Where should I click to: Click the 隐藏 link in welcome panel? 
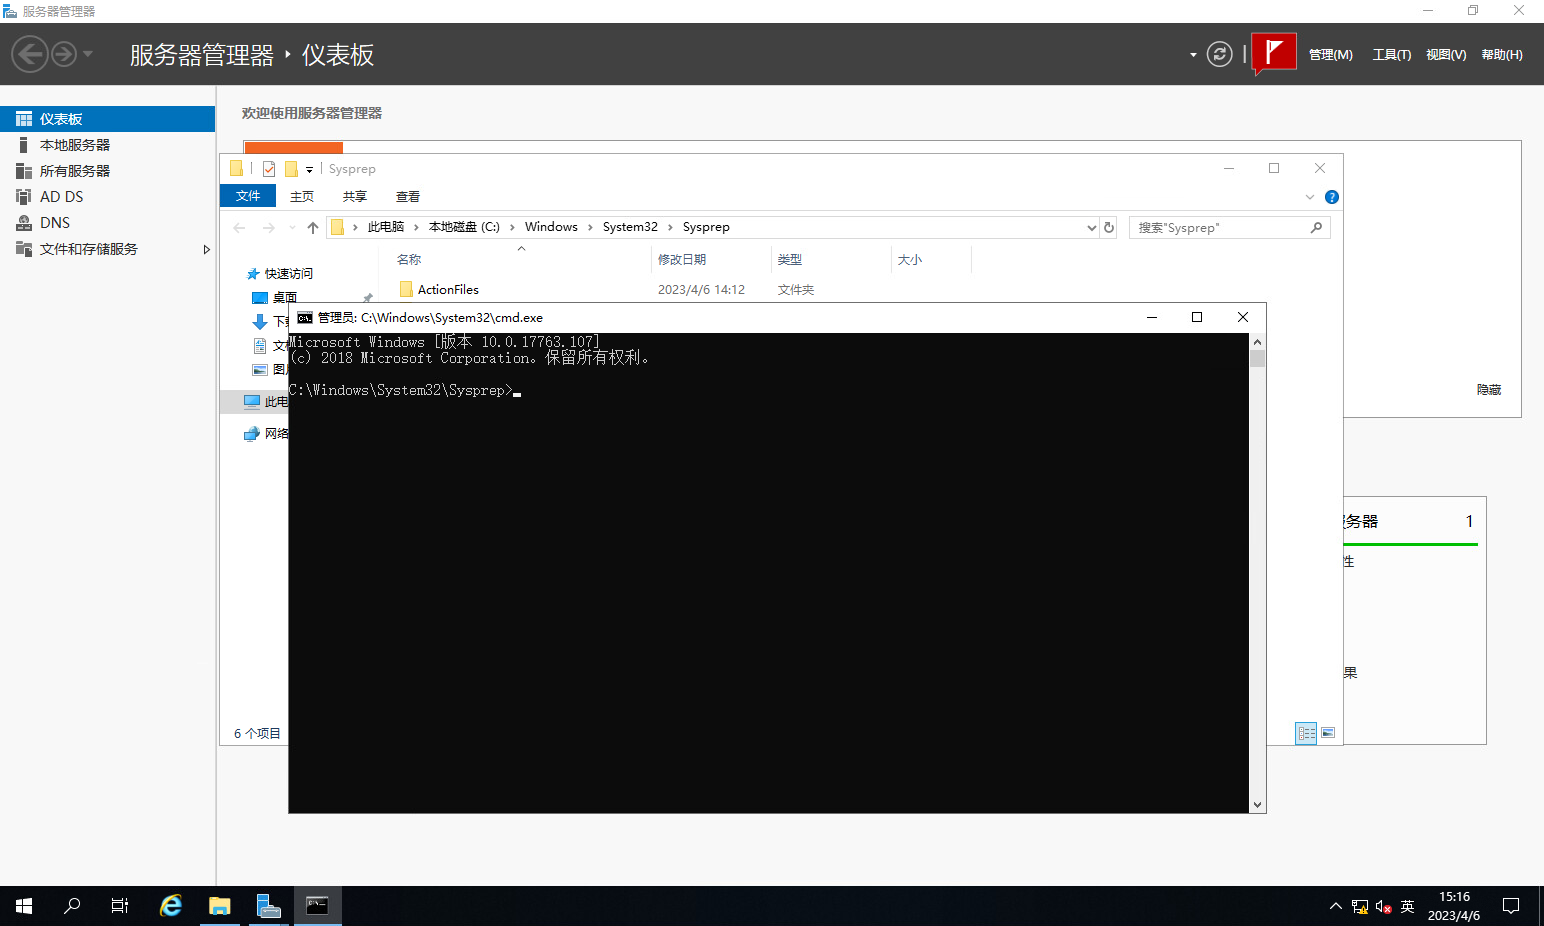pyautogui.click(x=1488, y=390)
